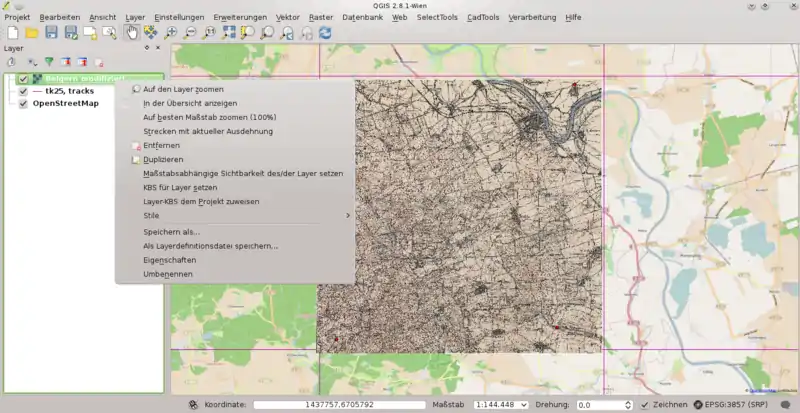Uncheck the OpenStreetMap layer visibility
This screenshot has height=413, width=800.
click(23, 103)
